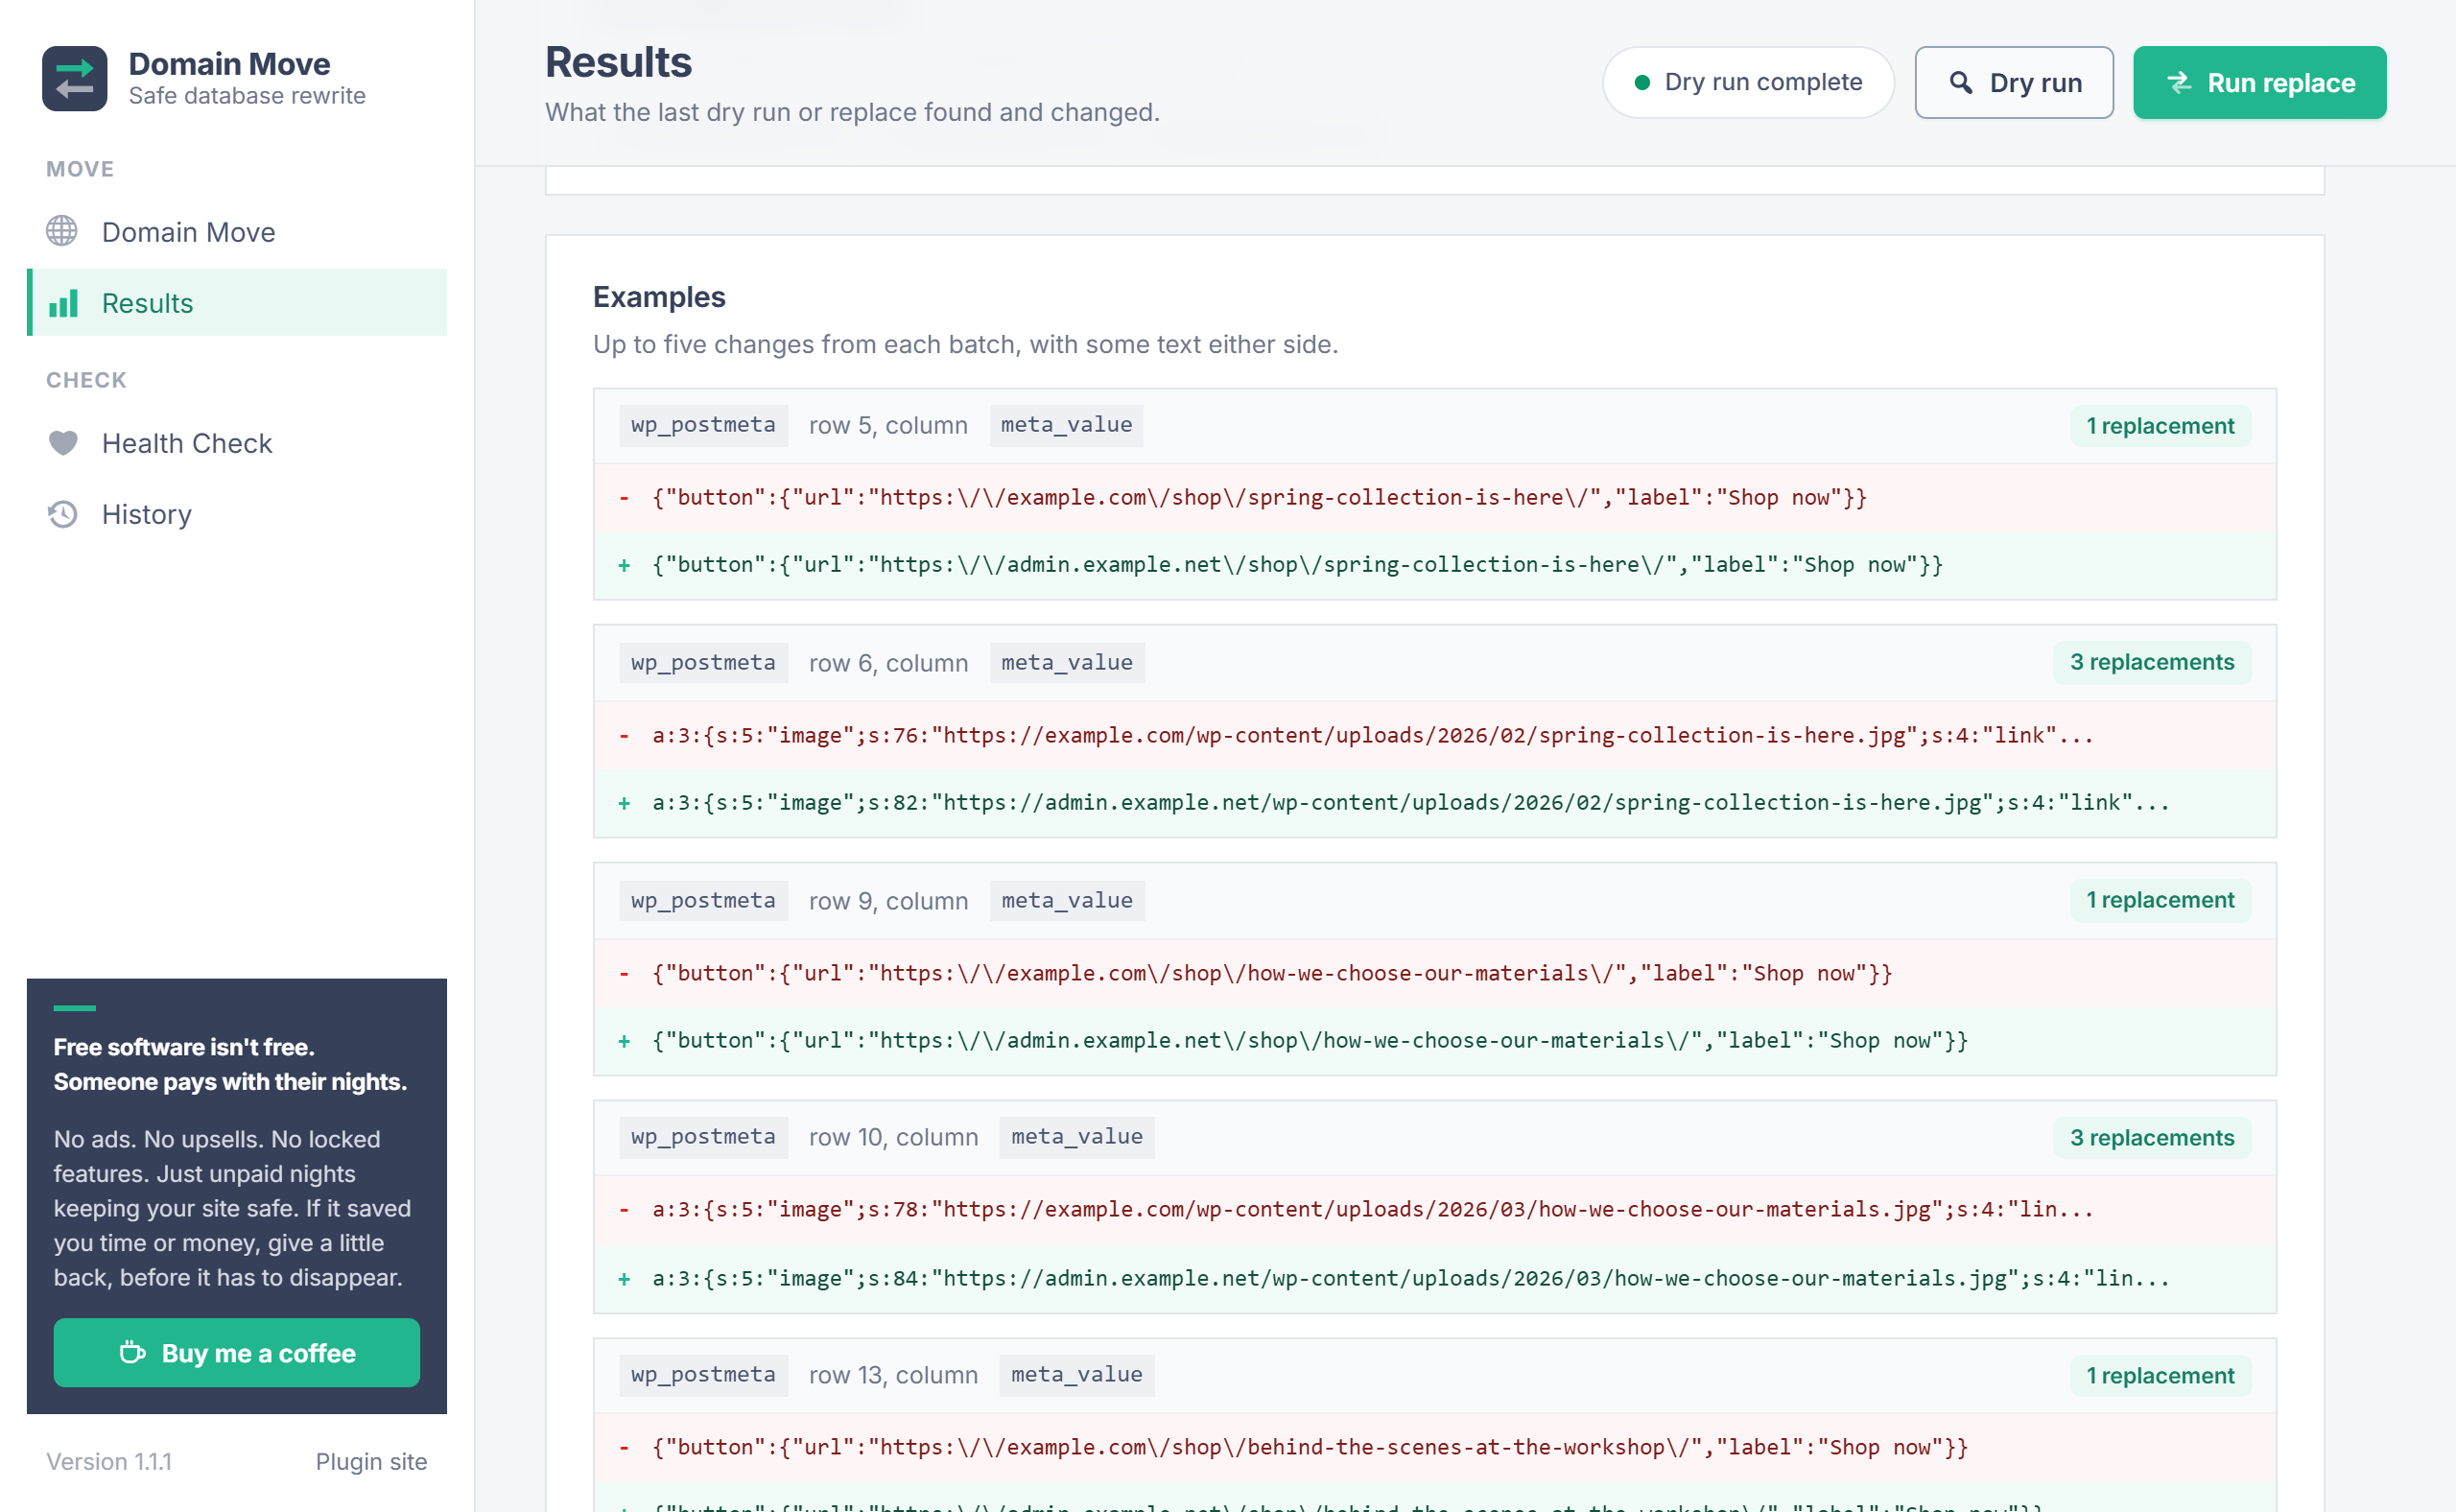Click wp_postmeta tag in row 5 entry
The image size is (2456, 1512).
point(703,425)
